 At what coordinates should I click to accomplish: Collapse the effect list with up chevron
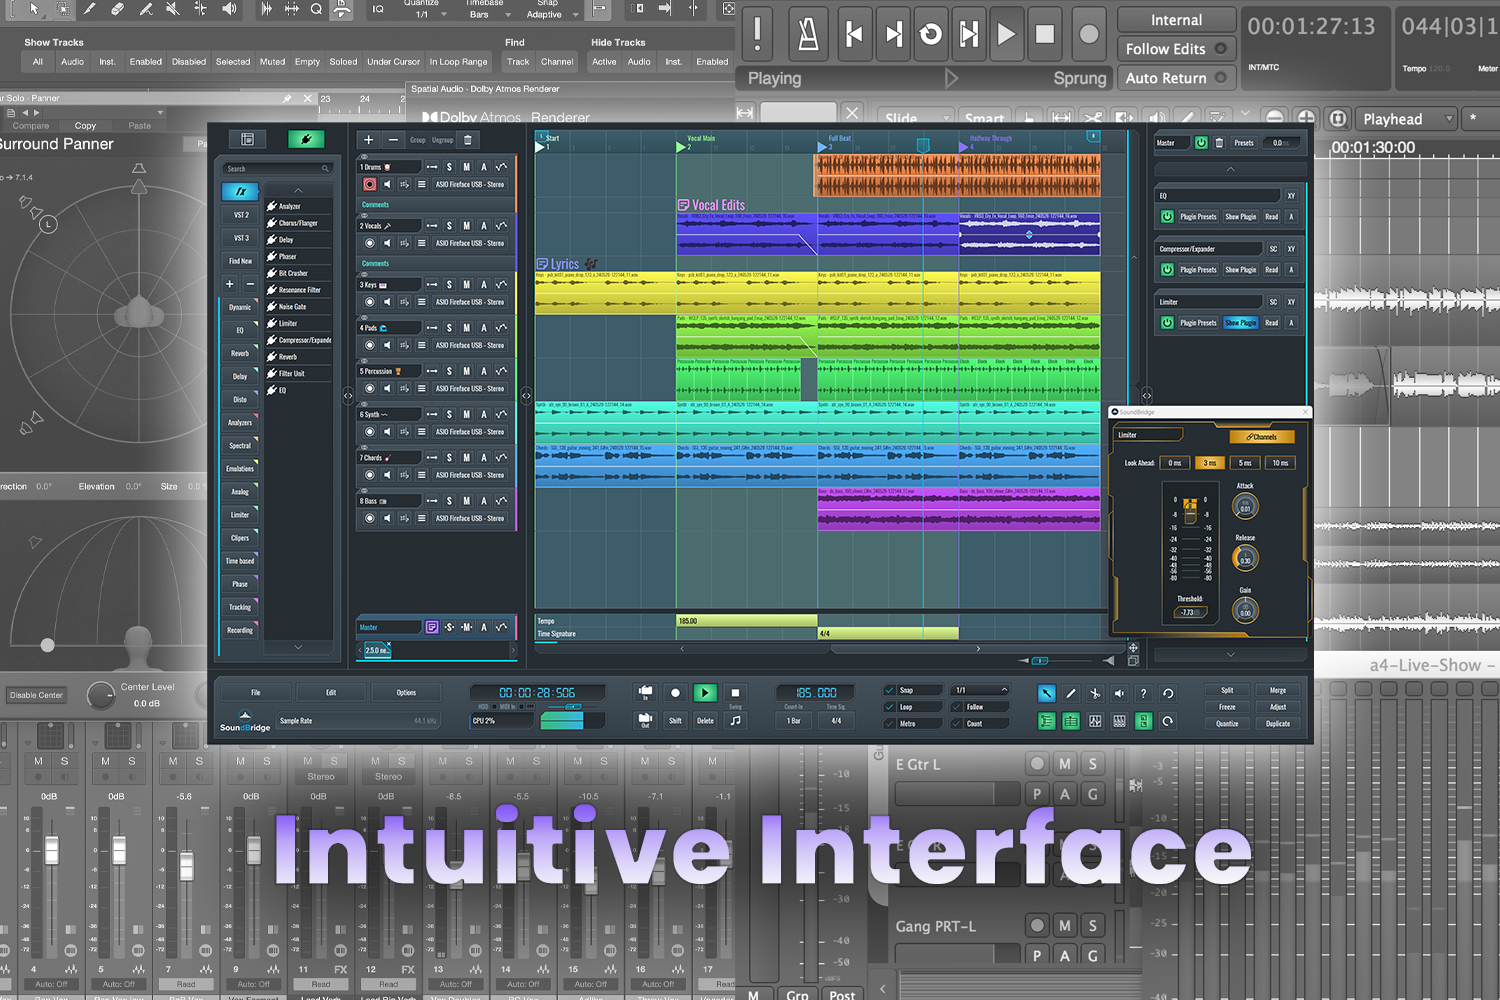tap(298, 190)
